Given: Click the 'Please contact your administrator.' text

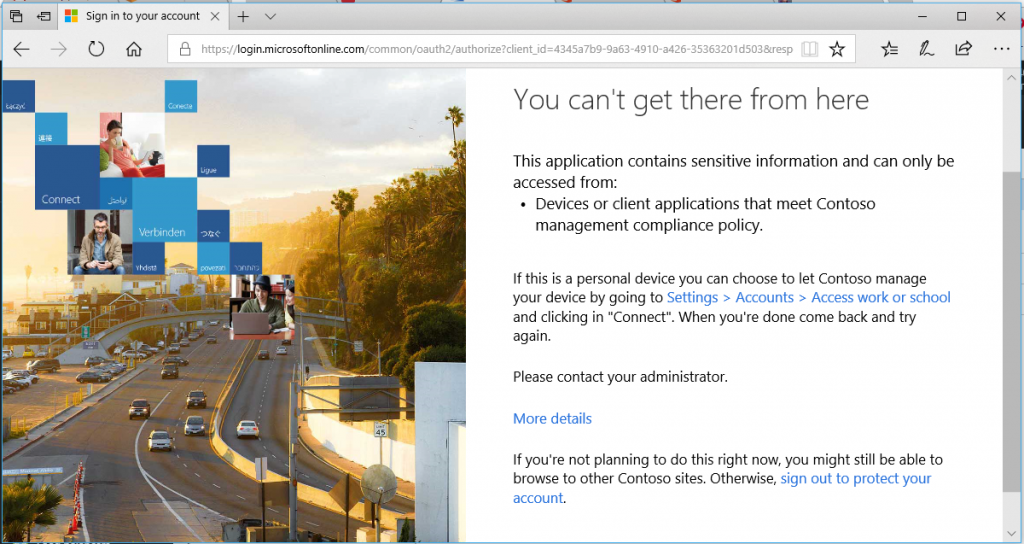Looking at the screenshot, I should pos(620,377).
